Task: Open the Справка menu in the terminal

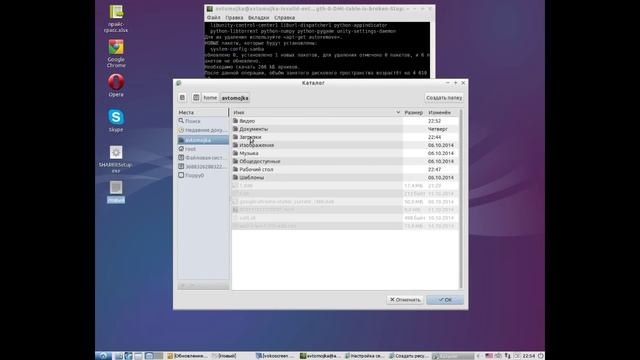Action: (284, 18)
